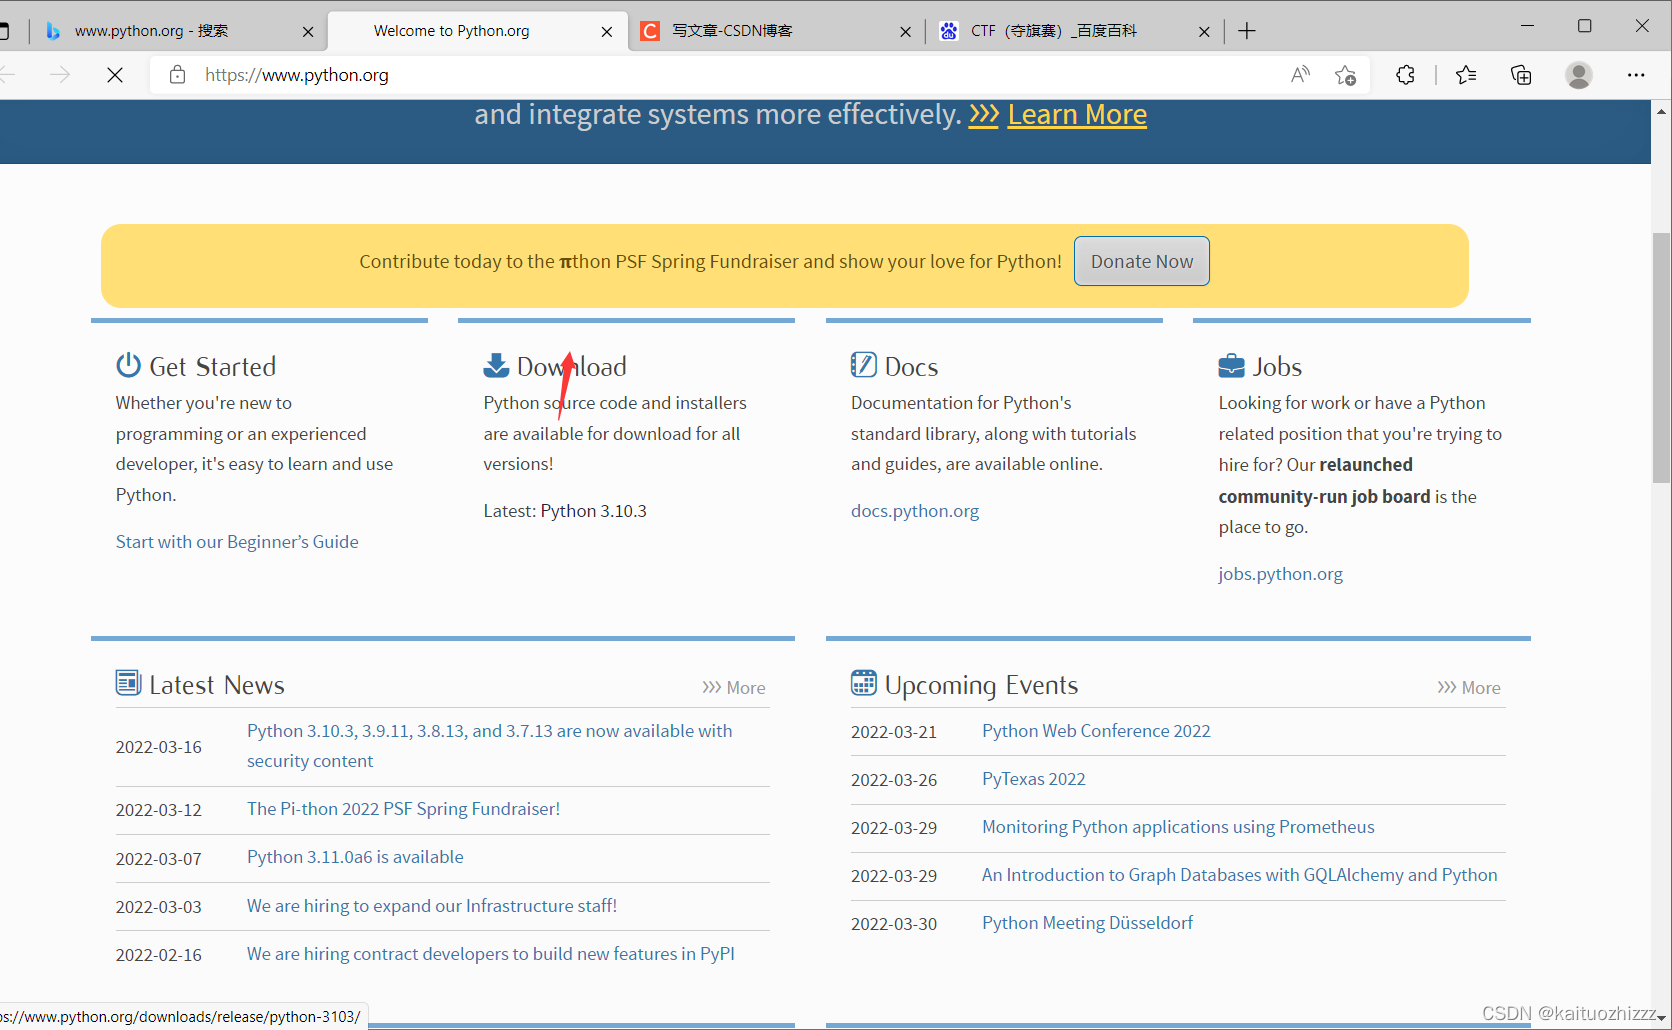Show More of Latest News
This screenshot has height=1030, width=1672.
click(734, 688)
